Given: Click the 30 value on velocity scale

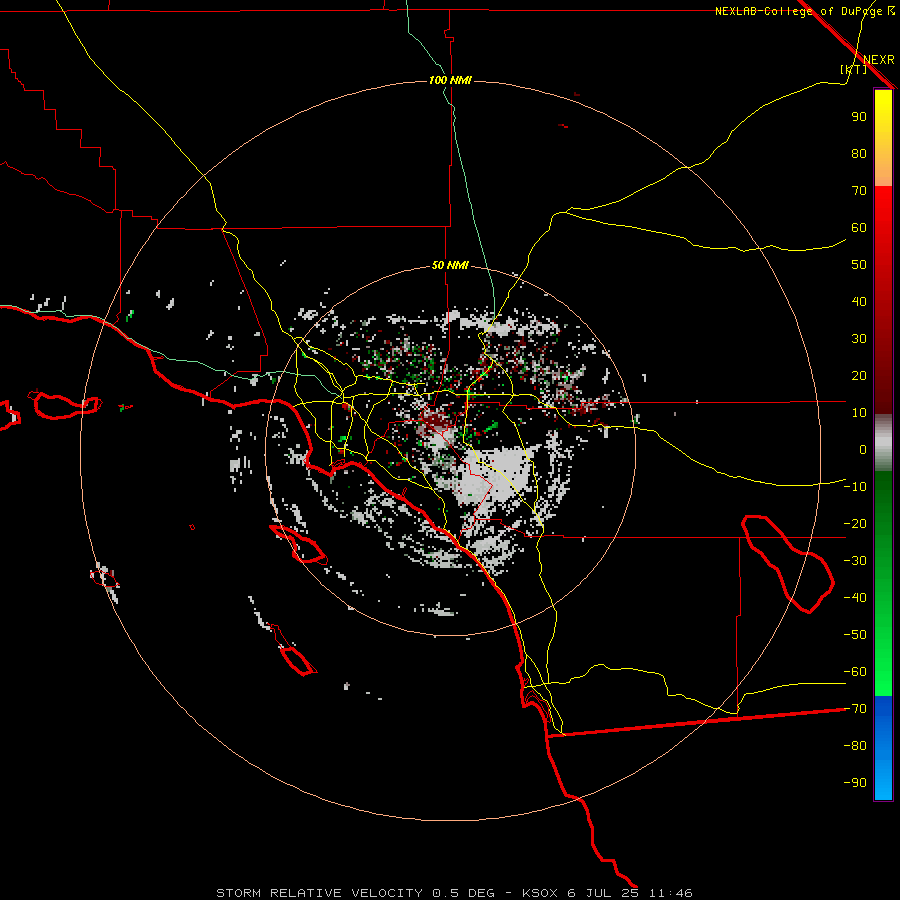Looking at the screenshot, I should pos(859,339).
